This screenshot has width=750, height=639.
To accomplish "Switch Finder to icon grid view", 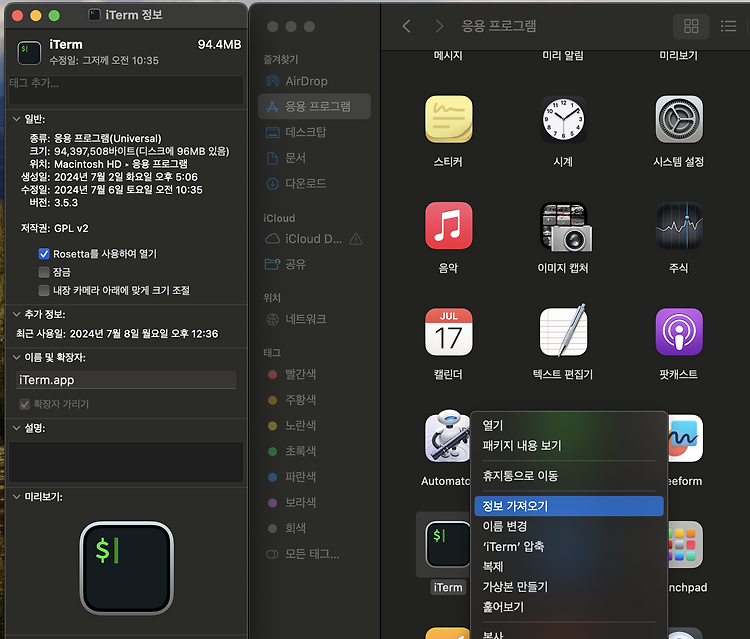I will coord(691,26).
